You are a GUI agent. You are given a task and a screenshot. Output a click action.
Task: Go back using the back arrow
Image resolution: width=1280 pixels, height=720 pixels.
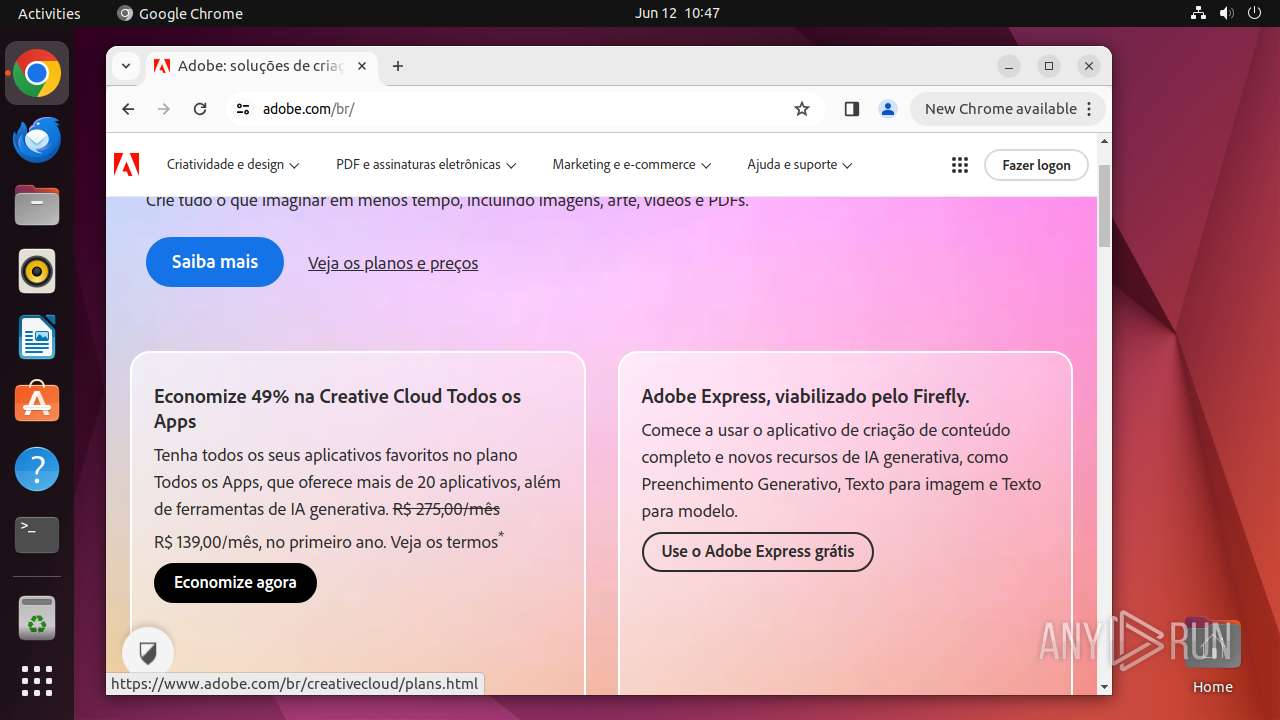coord(128,109)
